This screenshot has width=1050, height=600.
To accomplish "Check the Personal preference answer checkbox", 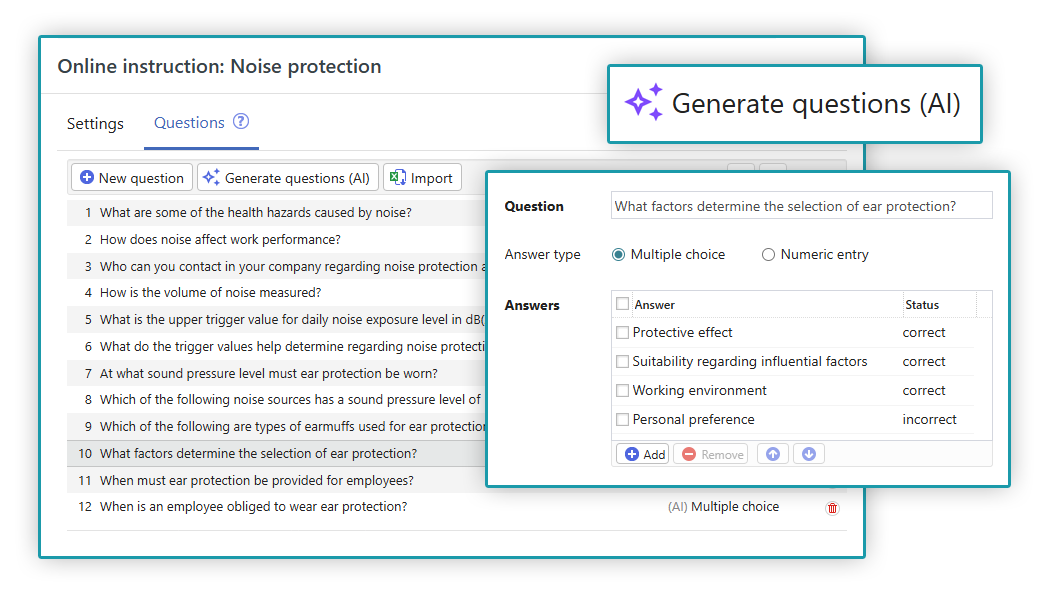I will 622,419.
